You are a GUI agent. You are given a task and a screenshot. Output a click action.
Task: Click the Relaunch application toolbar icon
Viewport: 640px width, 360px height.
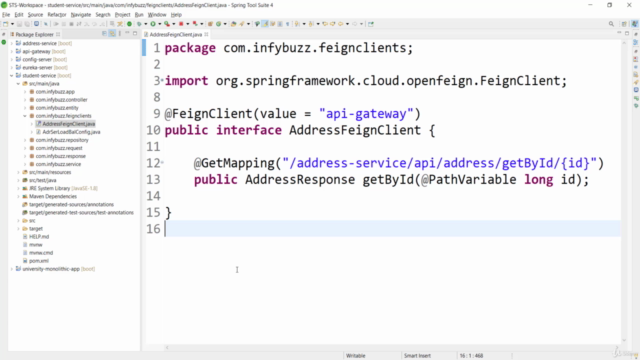195,24
